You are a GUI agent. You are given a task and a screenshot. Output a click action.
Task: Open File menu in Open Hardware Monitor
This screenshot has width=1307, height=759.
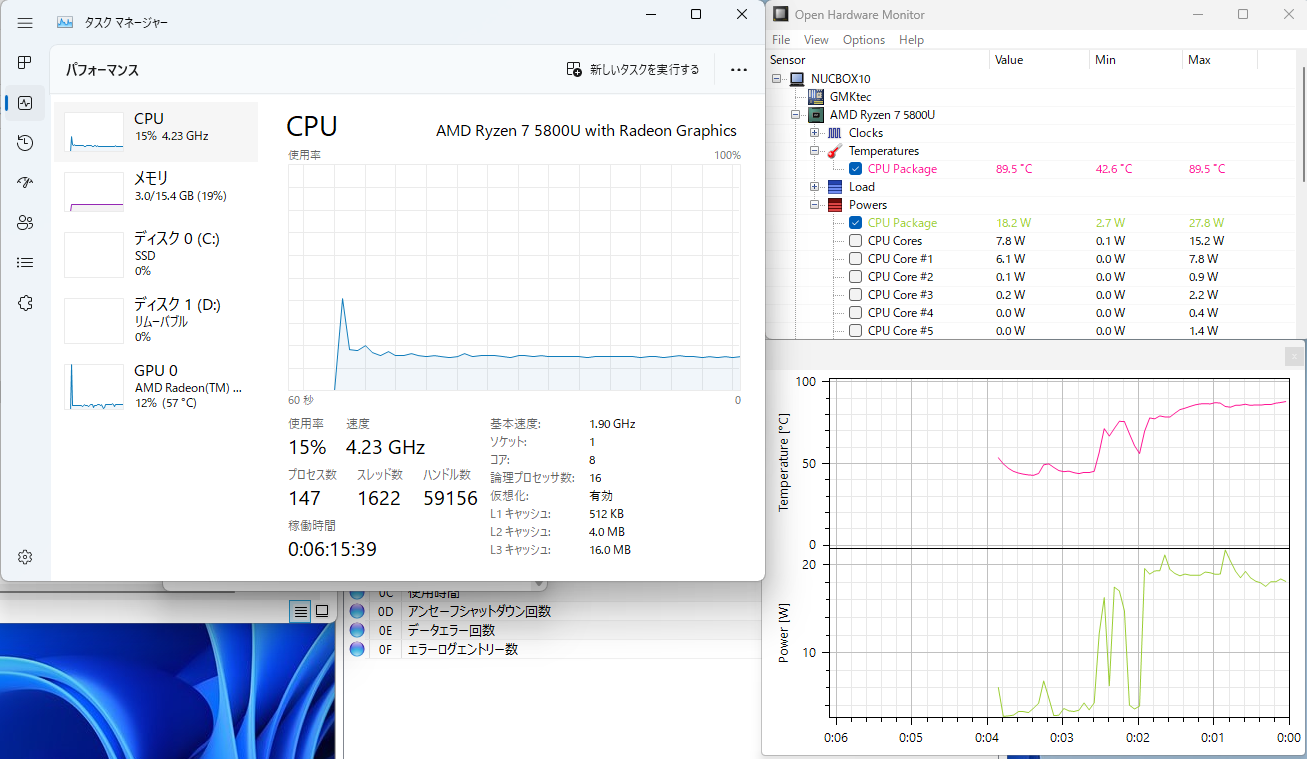point(781,40)
